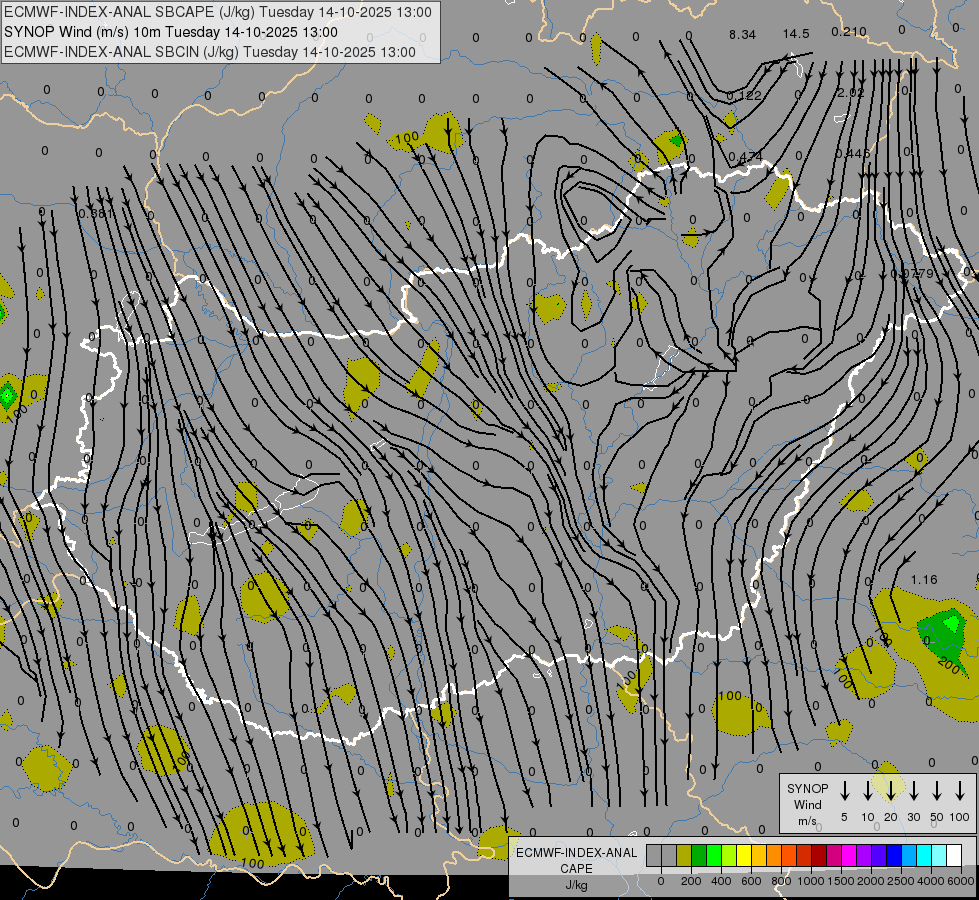This screenshot has height=900, width=979.
Task: Pick the dark red CAPE legend swatch
Action: (x=819, y=855)
